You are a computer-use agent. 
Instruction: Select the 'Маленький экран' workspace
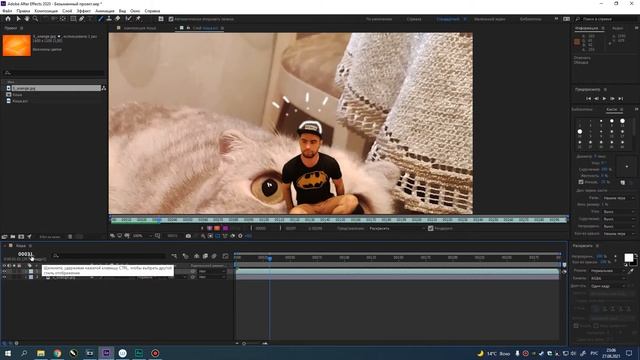489,19
